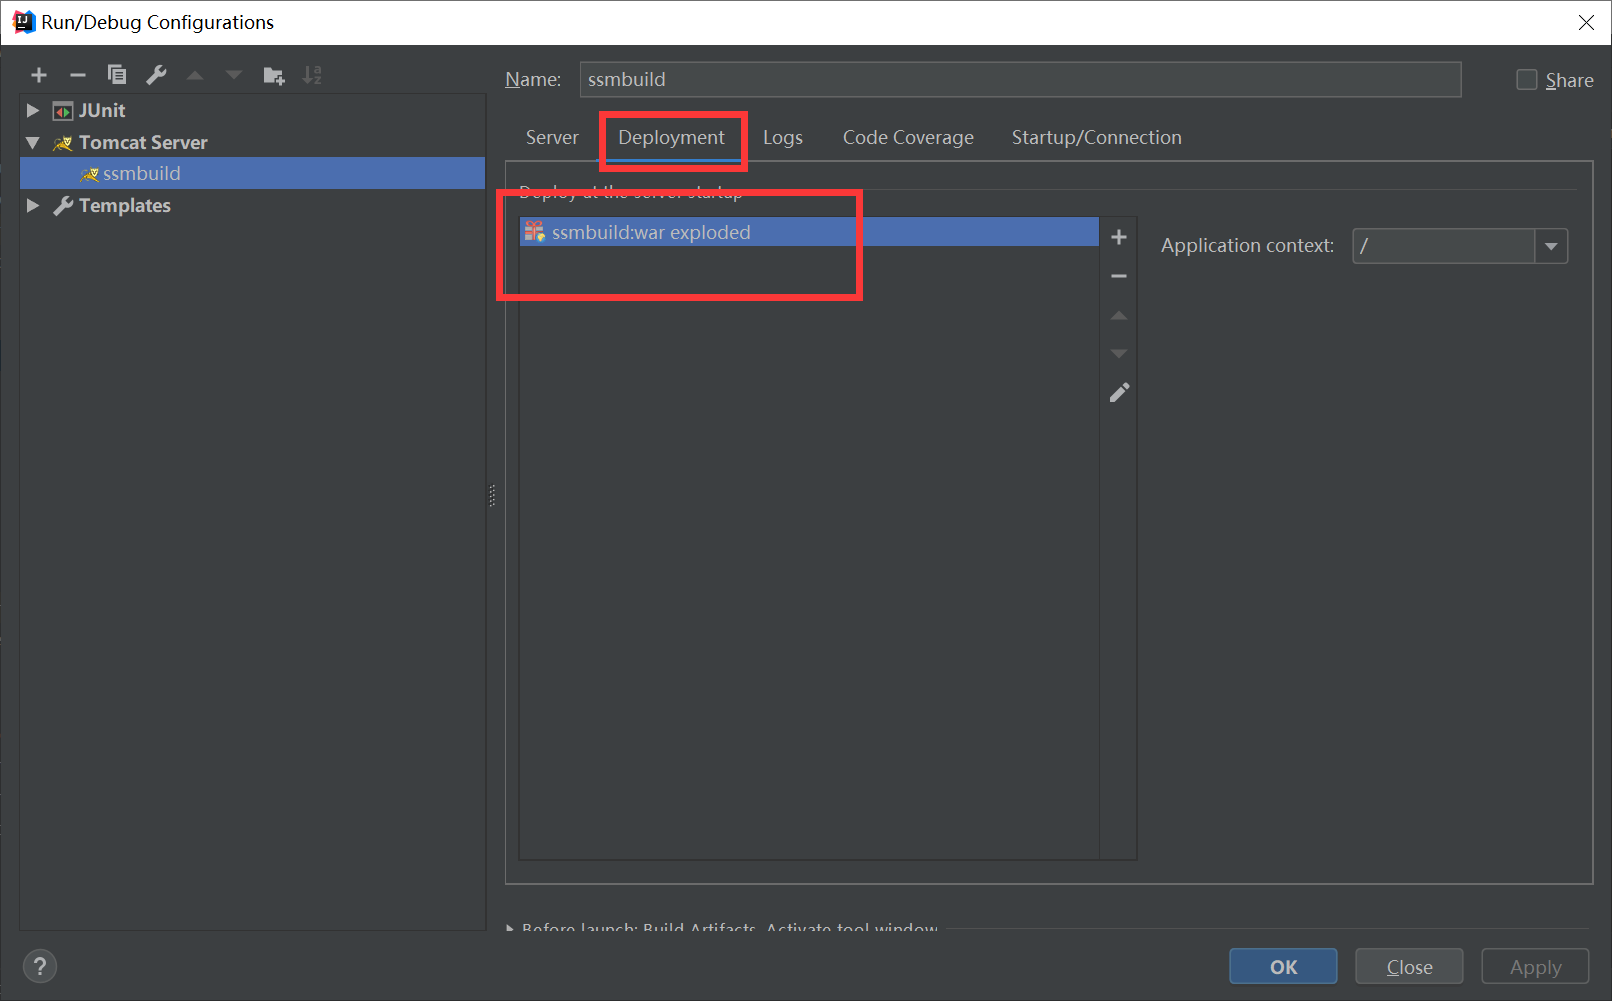Click the Tomcat Server cat icon

[x=63, y=143]
